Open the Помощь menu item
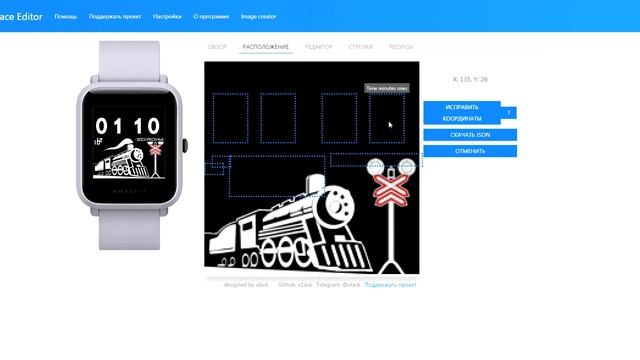640x360 pixels. (x=65, y=17)
